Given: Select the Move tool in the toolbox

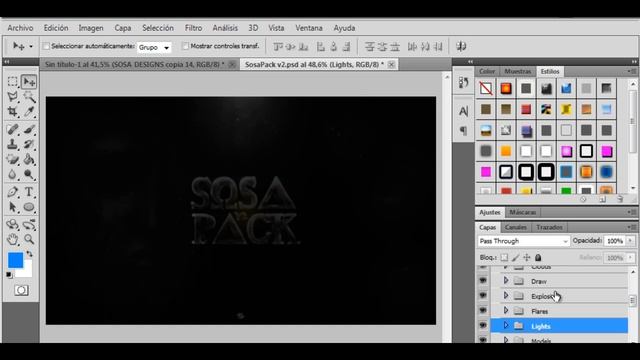Looking at the screenshot, I should coord(29,82).
